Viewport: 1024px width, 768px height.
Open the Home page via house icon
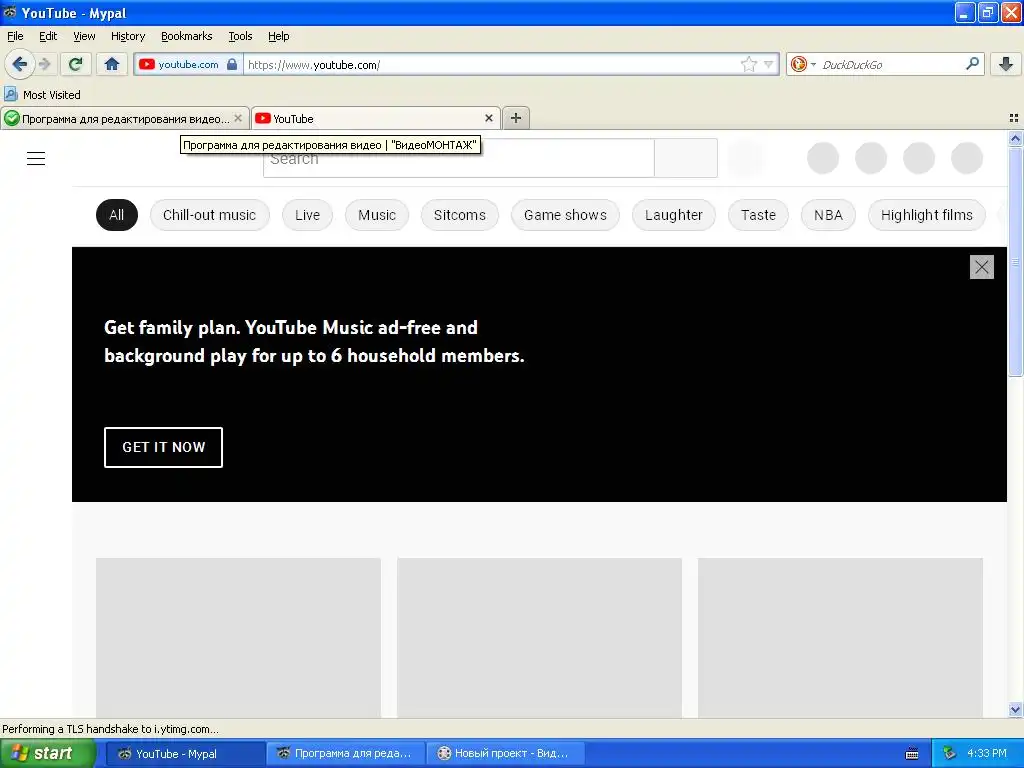(112, 64)
